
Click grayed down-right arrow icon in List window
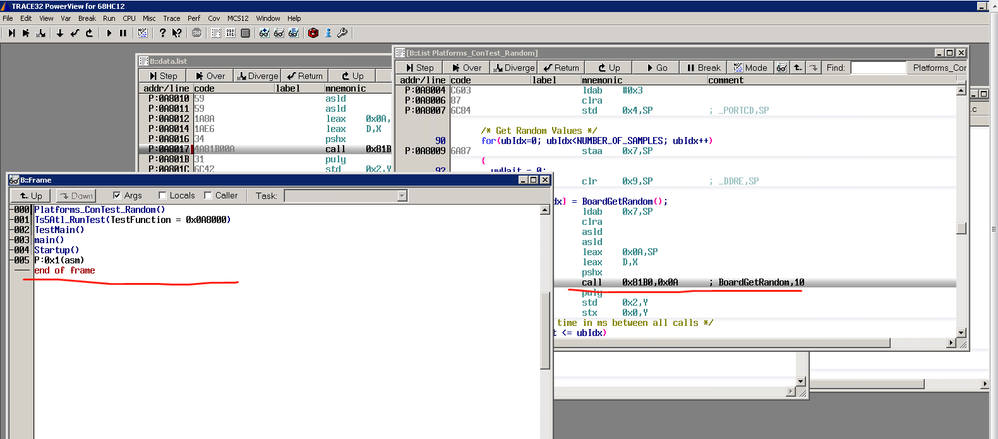pyautogui.click(x=812, y=67)
